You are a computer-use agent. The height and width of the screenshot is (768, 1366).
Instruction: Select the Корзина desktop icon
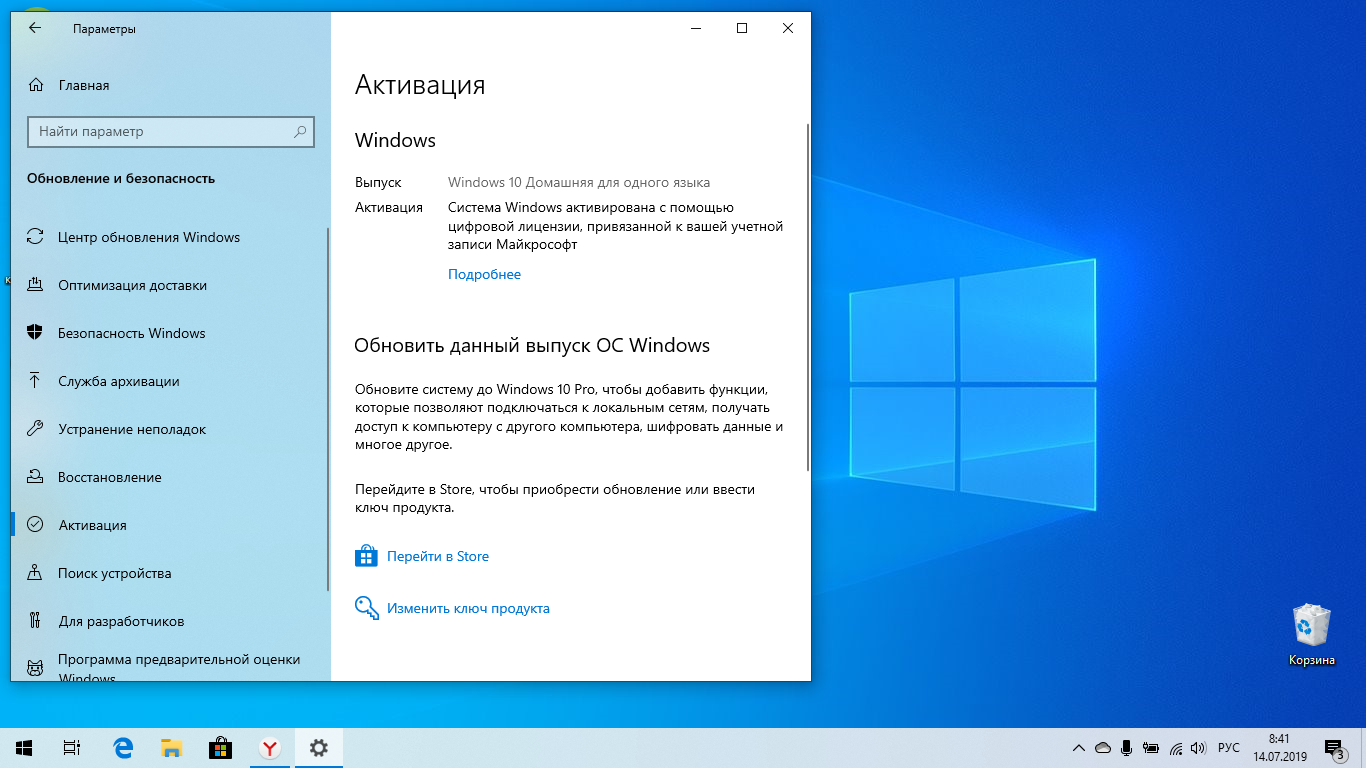pyautogui.click(x=1311, y=636)
